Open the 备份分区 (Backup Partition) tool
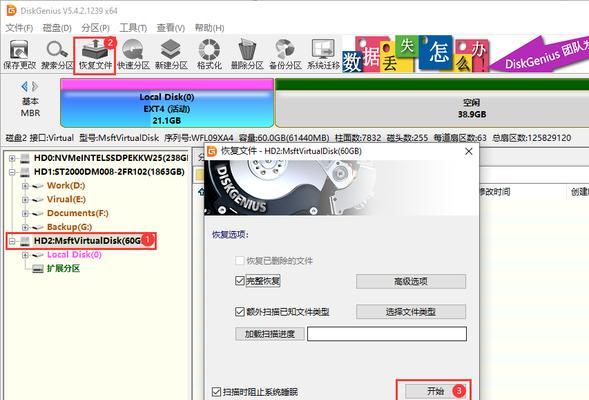Screen dimensions: 589x400 (285, 54)
